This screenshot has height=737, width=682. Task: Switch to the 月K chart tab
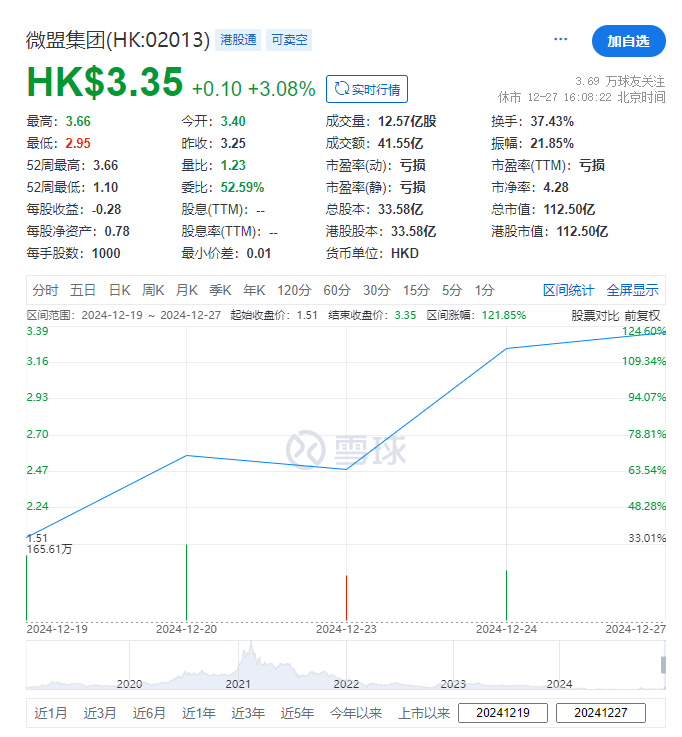tap(187, 290)
